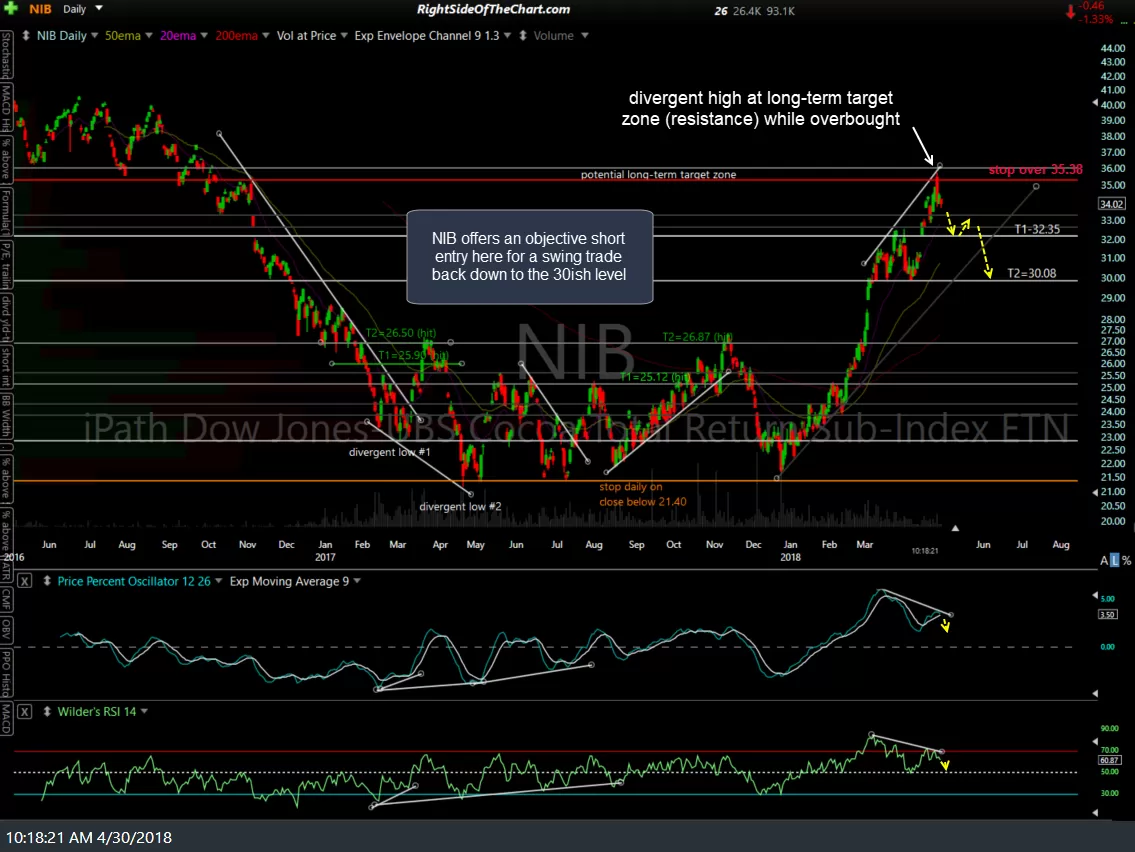The image size is (1135, 852).
Task: Click the NIB ticker symbol field
Action: coord(41,9)
